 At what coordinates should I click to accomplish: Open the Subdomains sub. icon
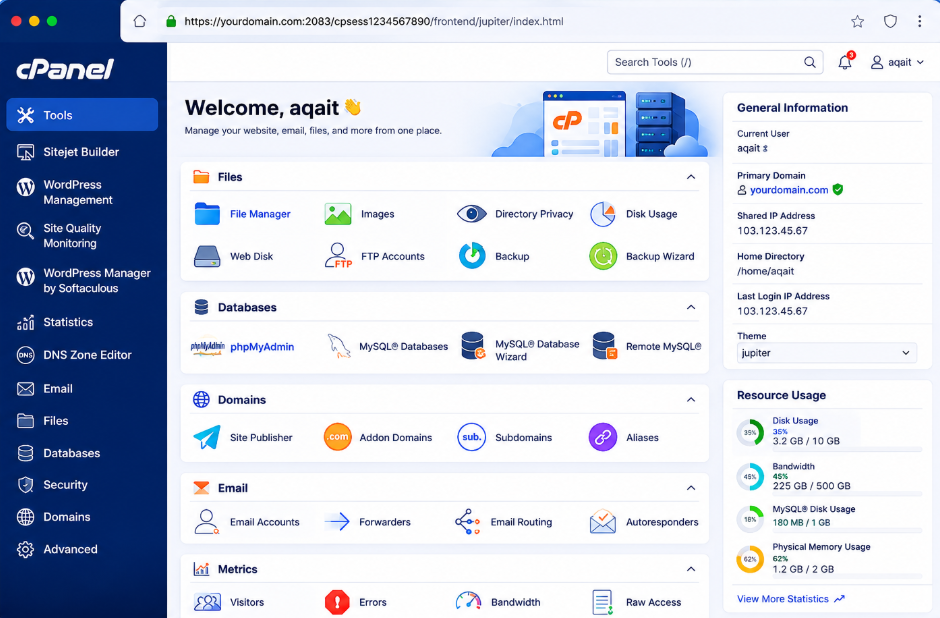pos(471,437)
